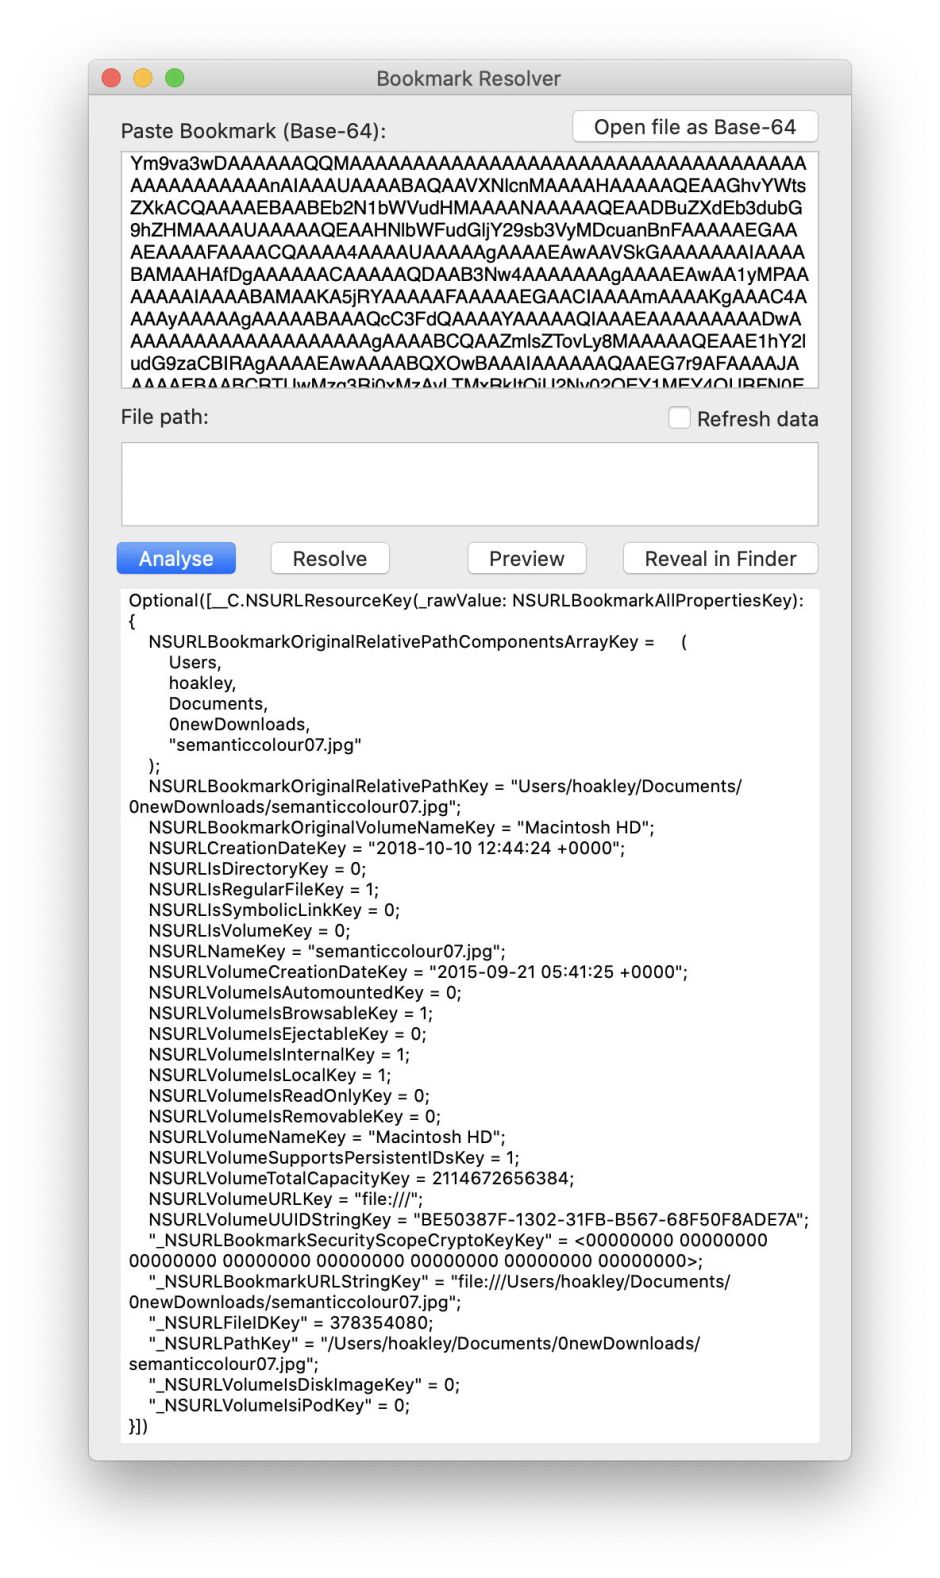Click into the Base-64 bookmark text area

coord(469,270)
